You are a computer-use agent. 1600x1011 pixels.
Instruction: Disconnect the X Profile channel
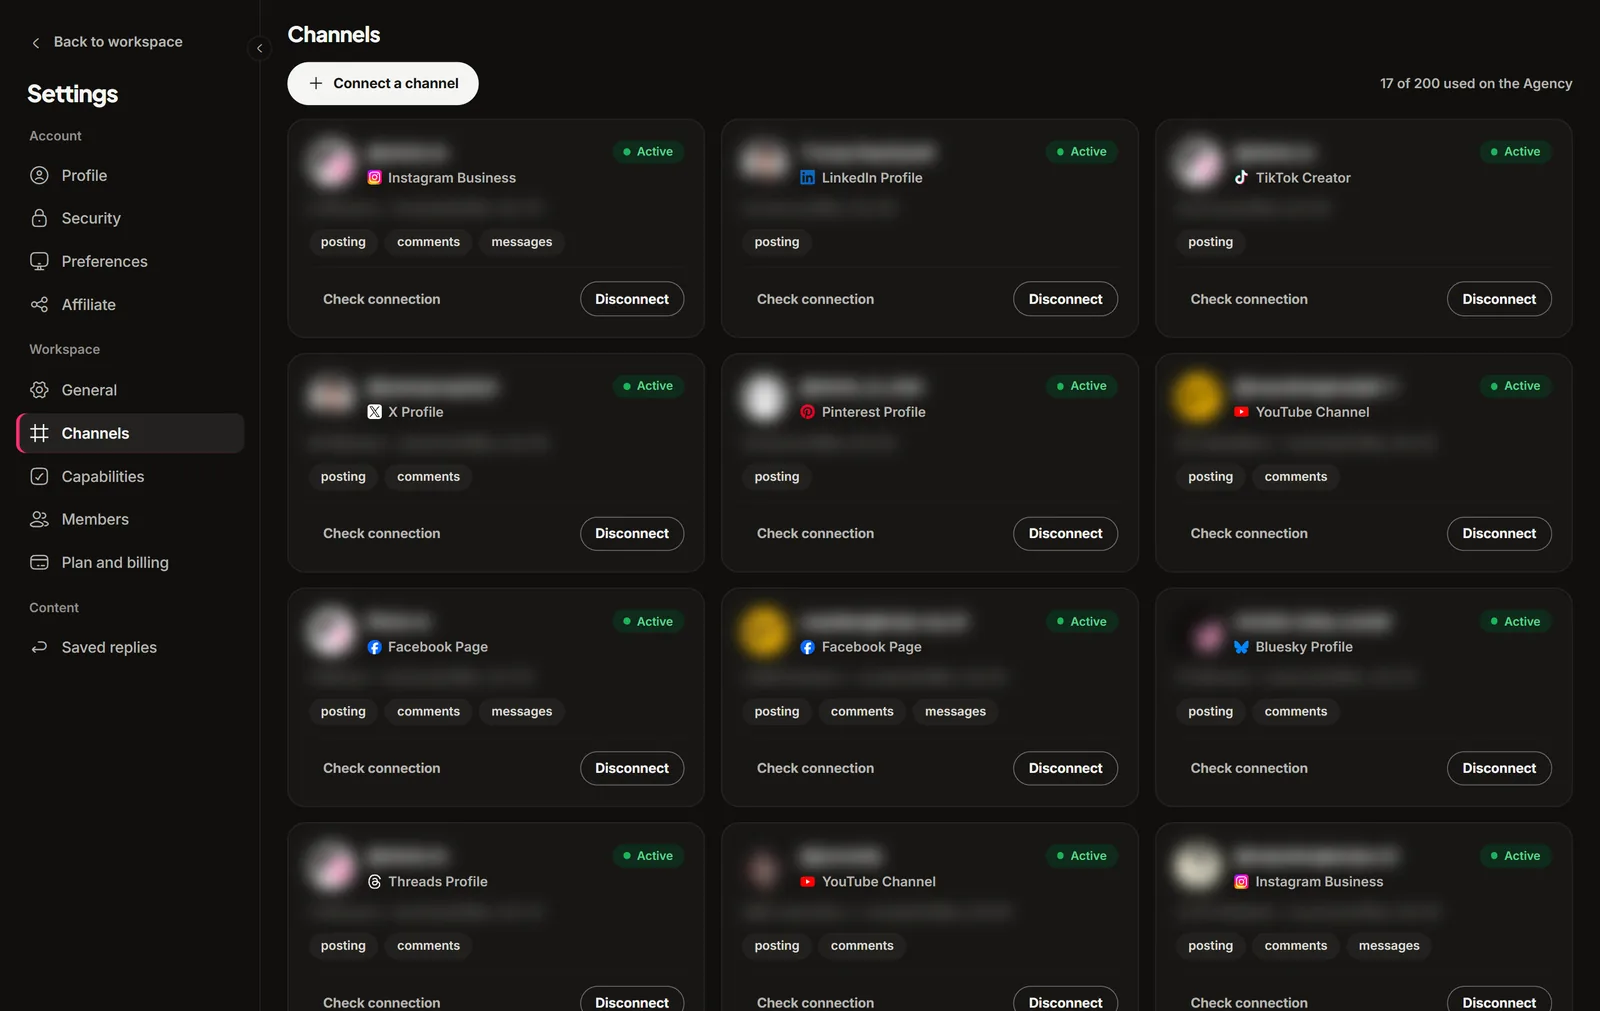(x=632, y=534)
